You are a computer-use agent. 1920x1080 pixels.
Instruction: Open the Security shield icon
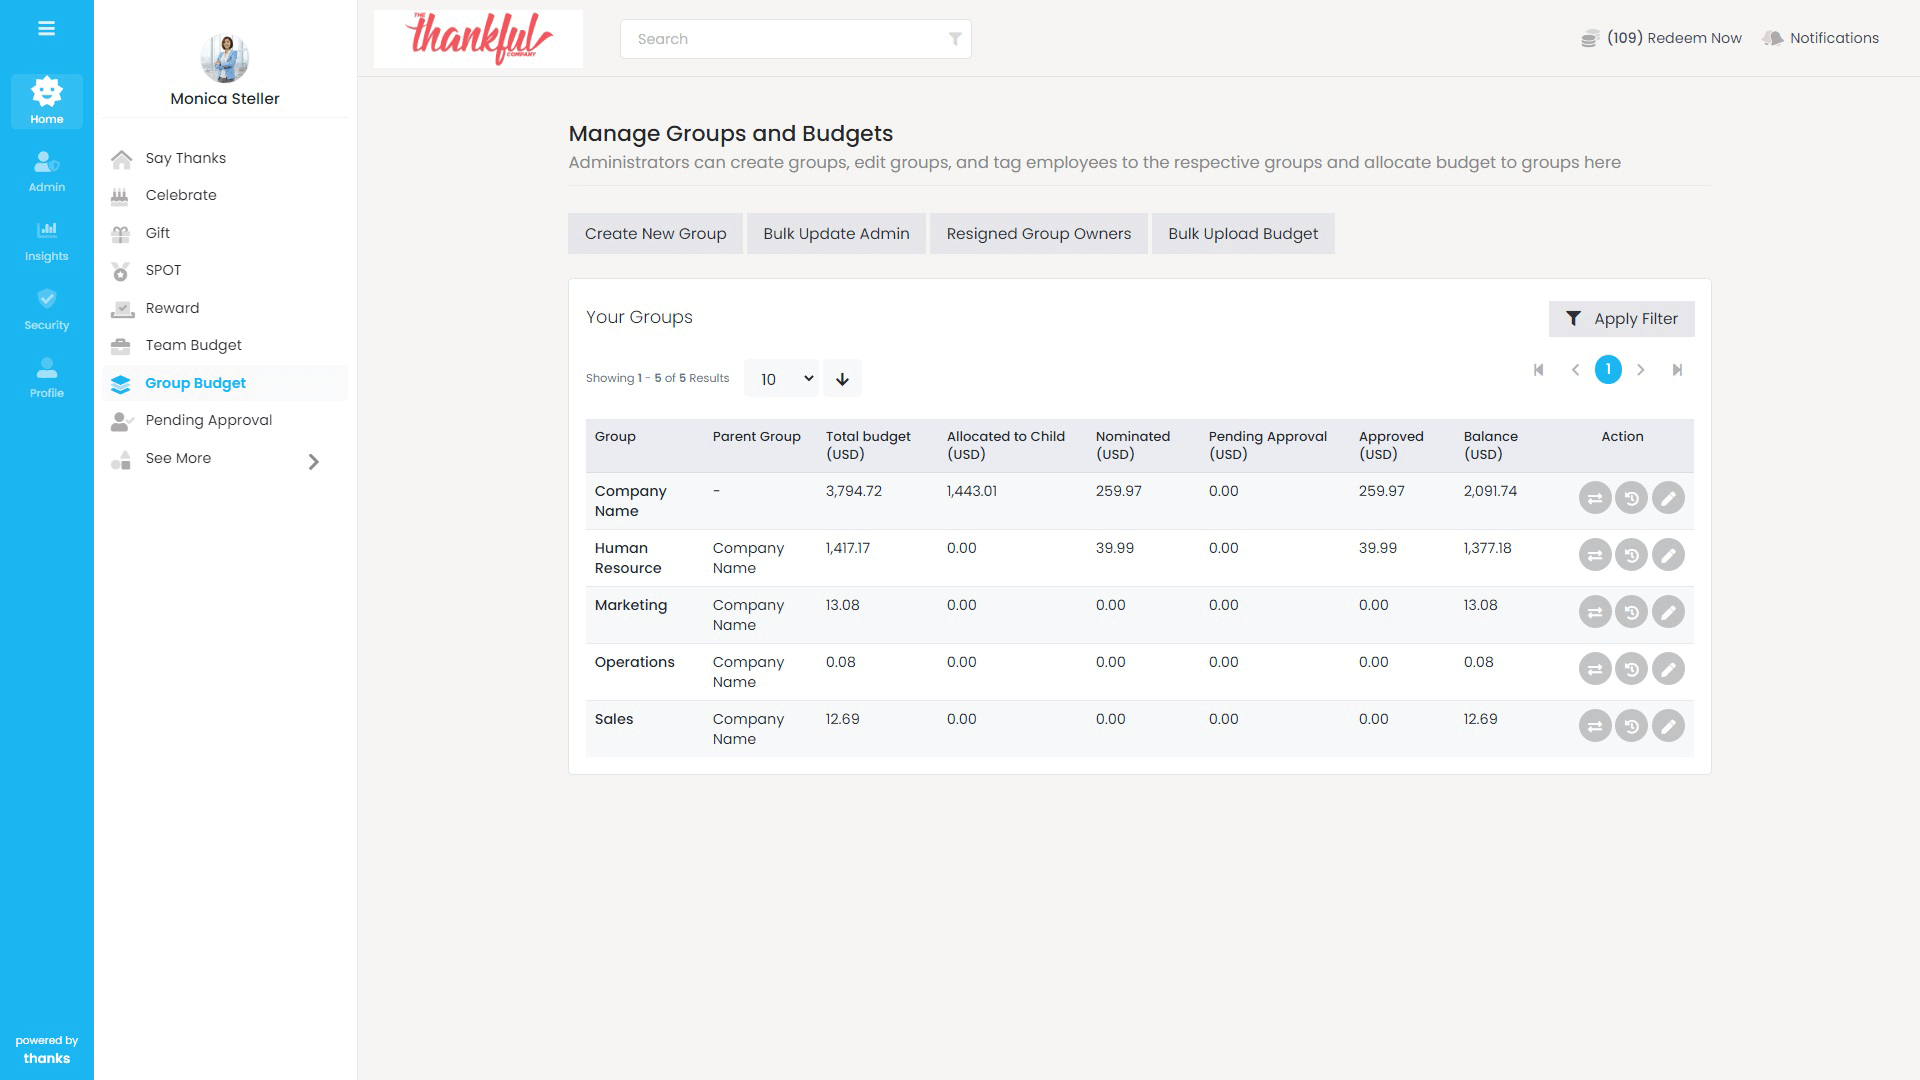tap(46, 309)
